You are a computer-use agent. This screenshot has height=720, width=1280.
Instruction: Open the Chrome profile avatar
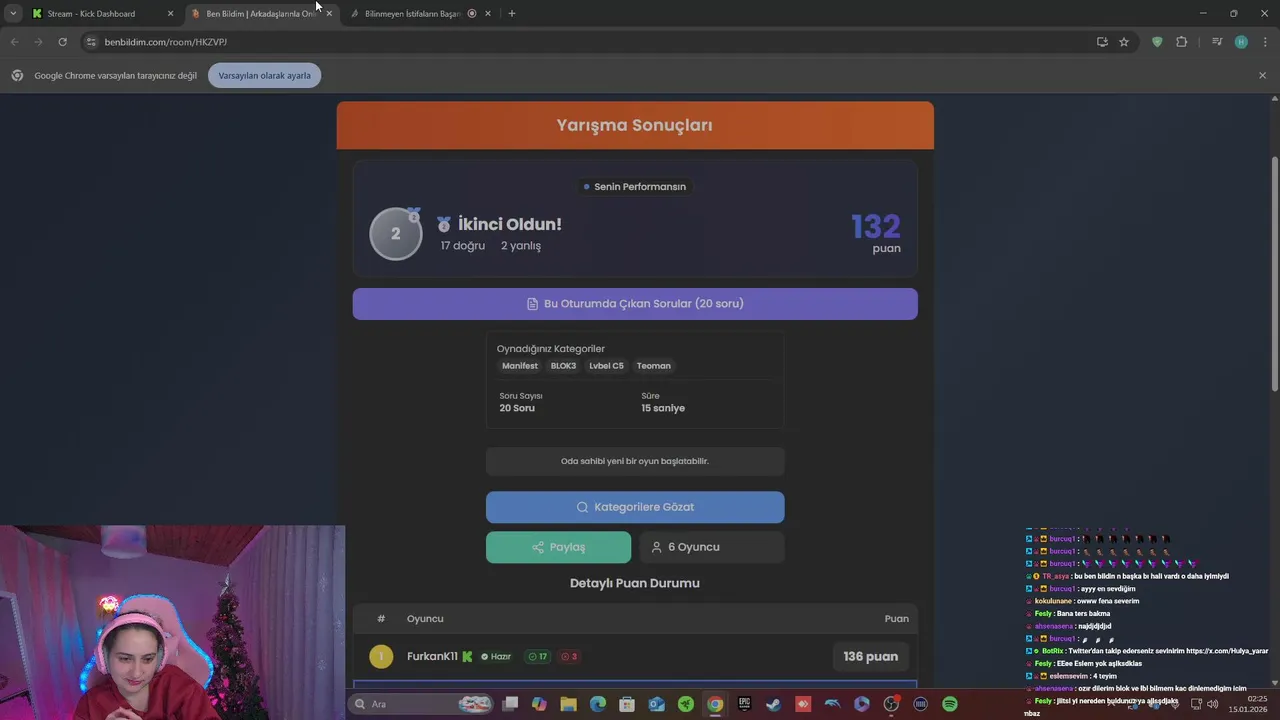(1241, 42)
